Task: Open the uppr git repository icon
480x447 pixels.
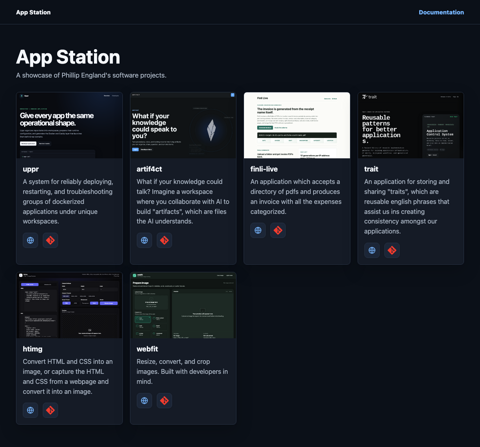Action: point(50,240)
